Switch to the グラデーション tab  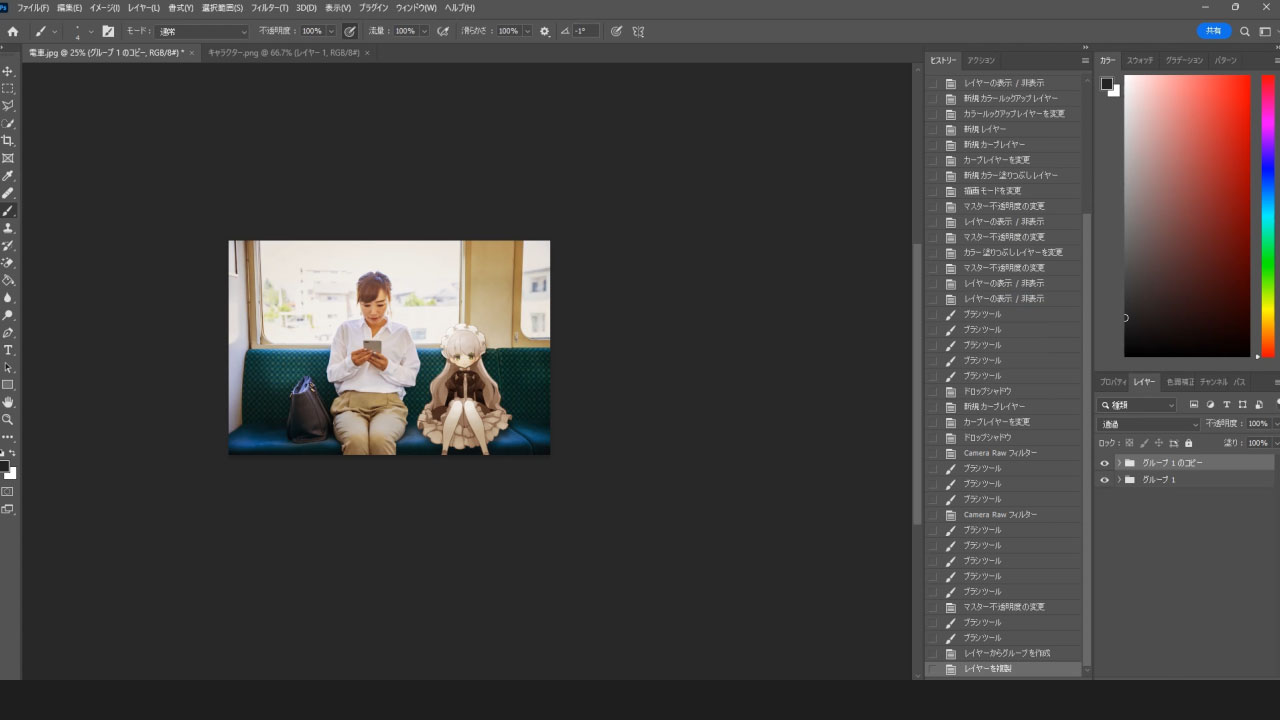pos(1184,61)
